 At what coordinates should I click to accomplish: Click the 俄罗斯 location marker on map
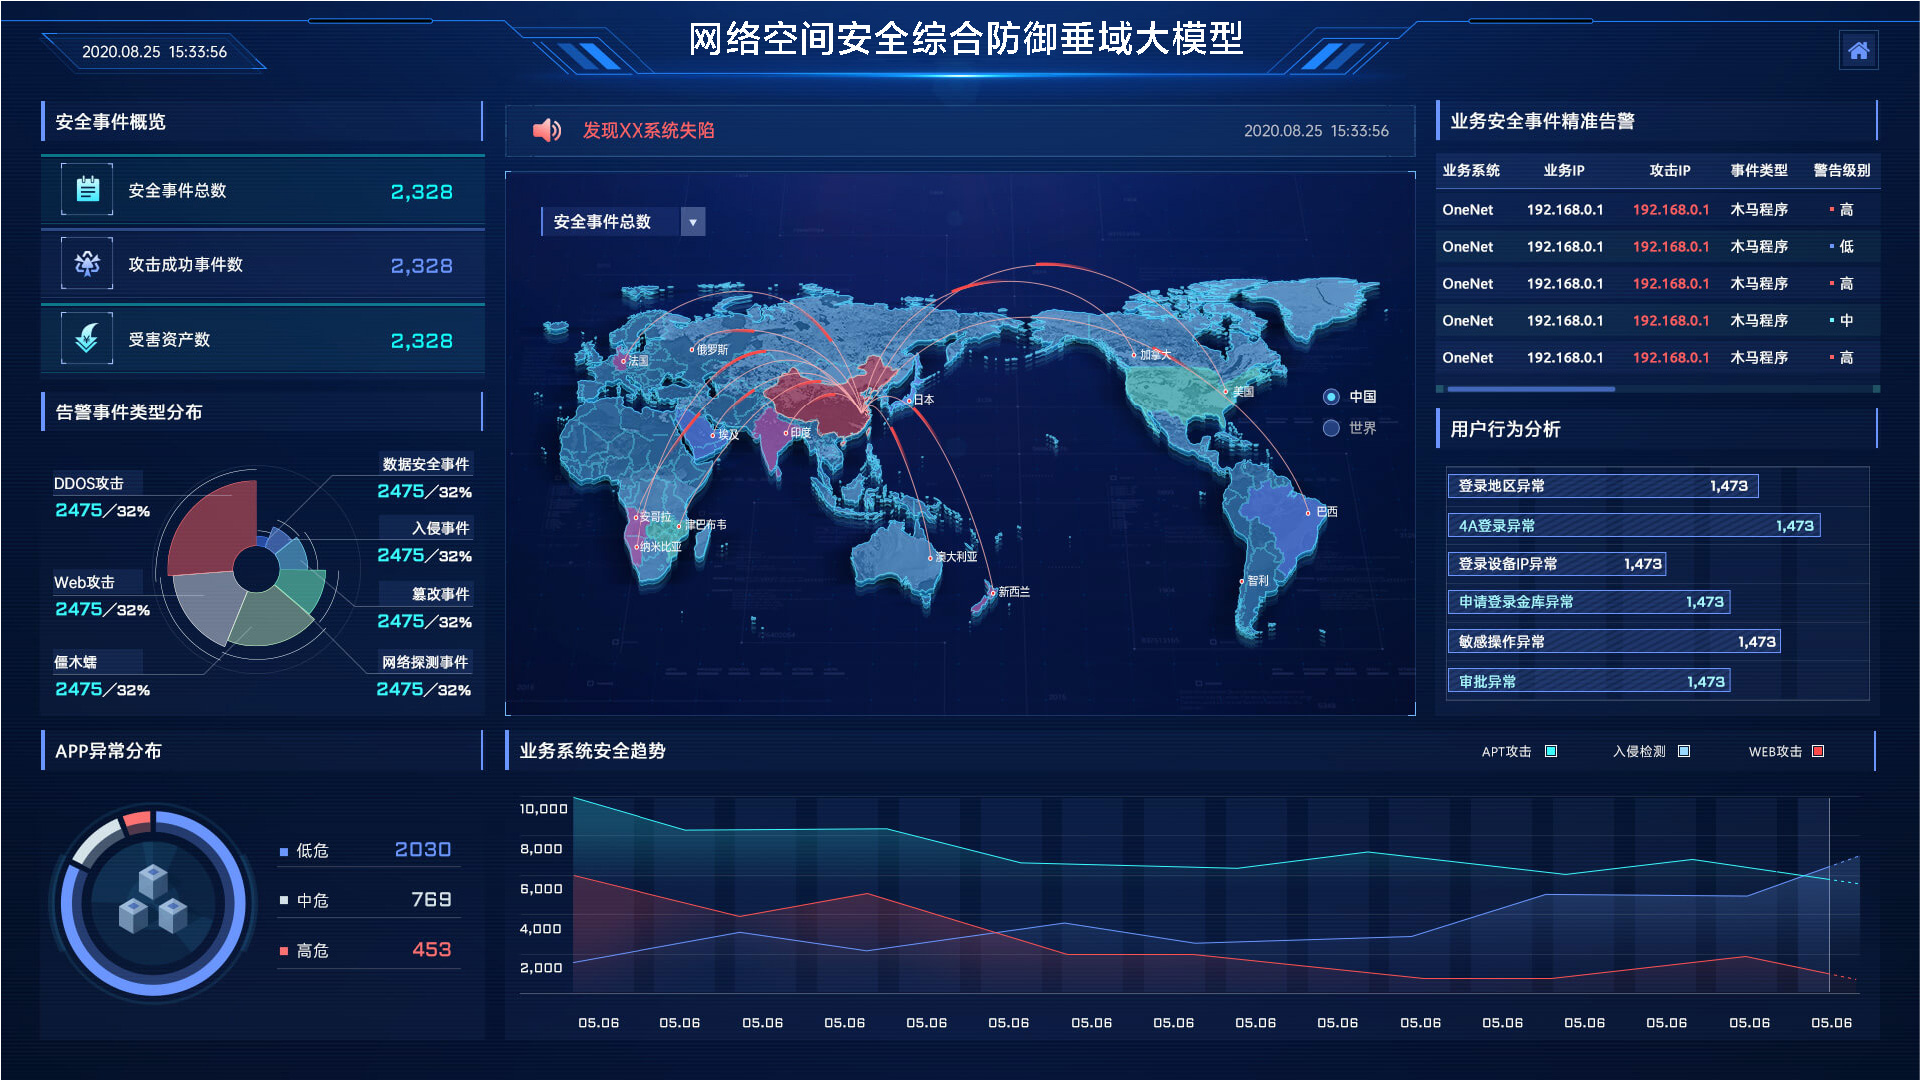tap(692, 350)
